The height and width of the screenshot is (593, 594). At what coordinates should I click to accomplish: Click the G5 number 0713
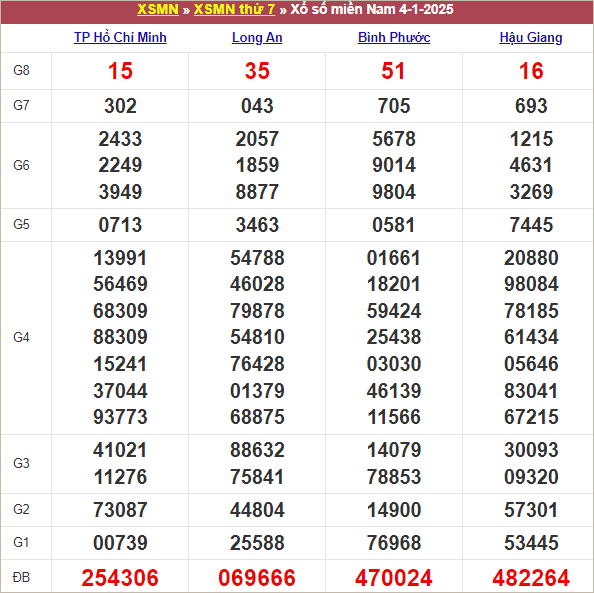pos(120,225)
